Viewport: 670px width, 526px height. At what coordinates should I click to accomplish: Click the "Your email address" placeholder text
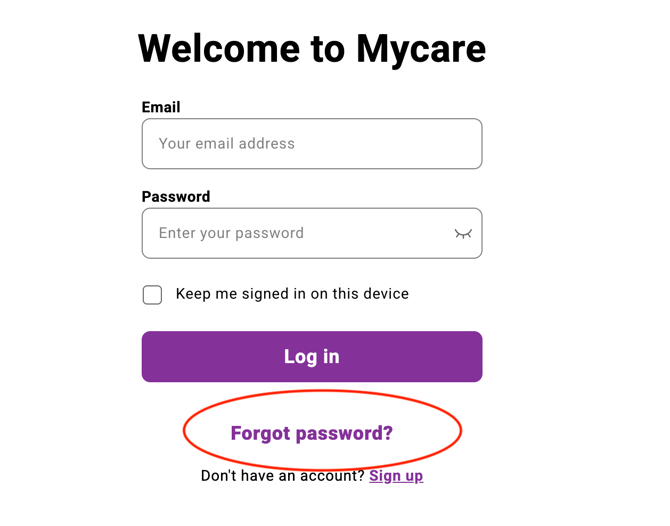tap(227, 144)
